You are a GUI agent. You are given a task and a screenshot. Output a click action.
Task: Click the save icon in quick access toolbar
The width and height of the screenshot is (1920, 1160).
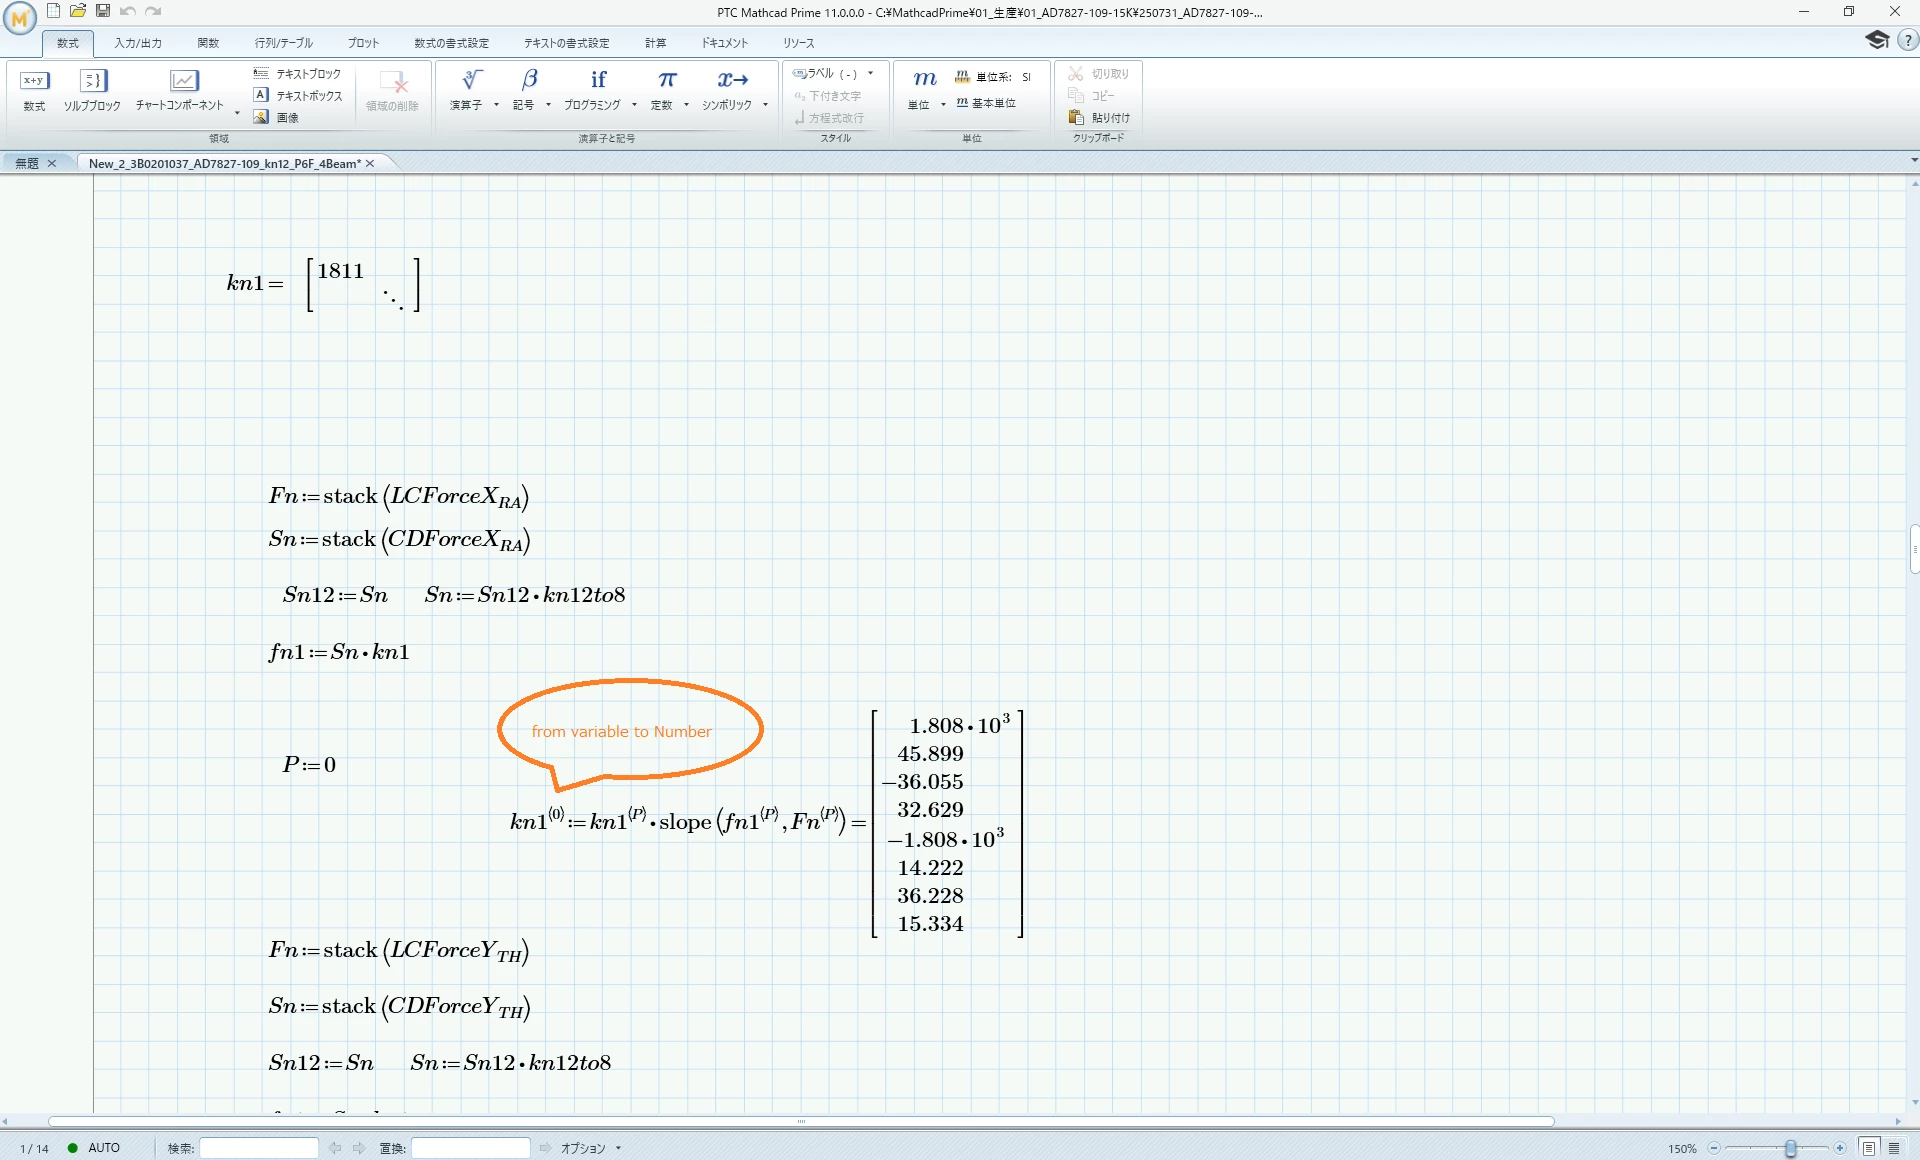102,11
